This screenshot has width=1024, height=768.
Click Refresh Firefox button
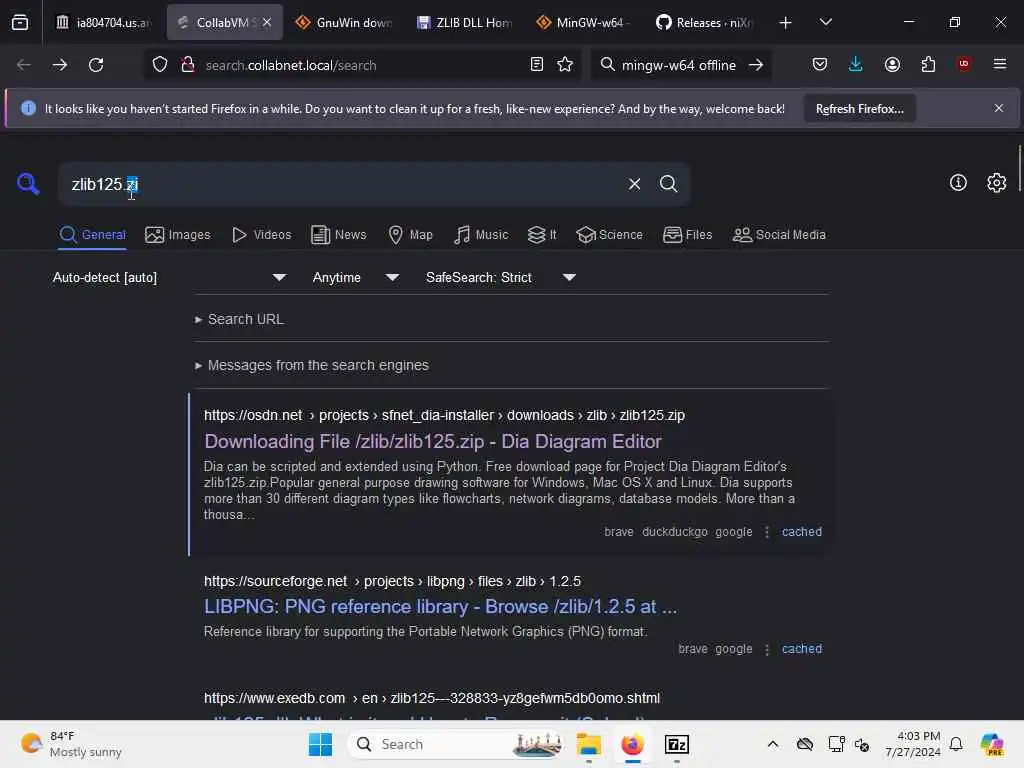tap(859, 109)
